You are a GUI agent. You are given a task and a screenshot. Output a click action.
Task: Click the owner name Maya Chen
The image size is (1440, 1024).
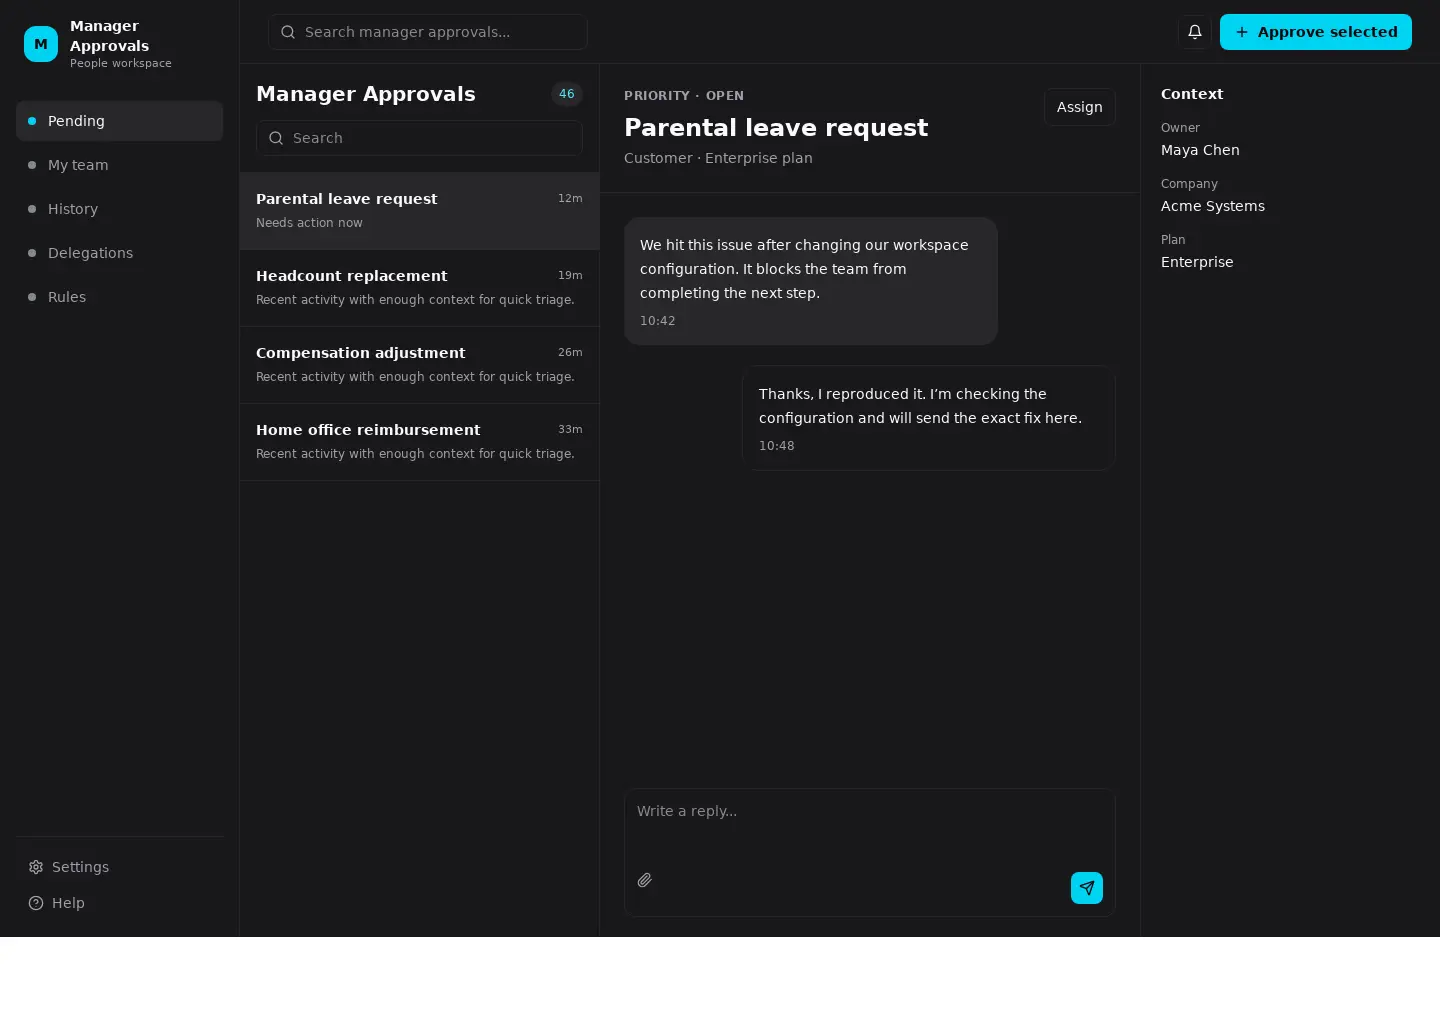pos(1200,150)
